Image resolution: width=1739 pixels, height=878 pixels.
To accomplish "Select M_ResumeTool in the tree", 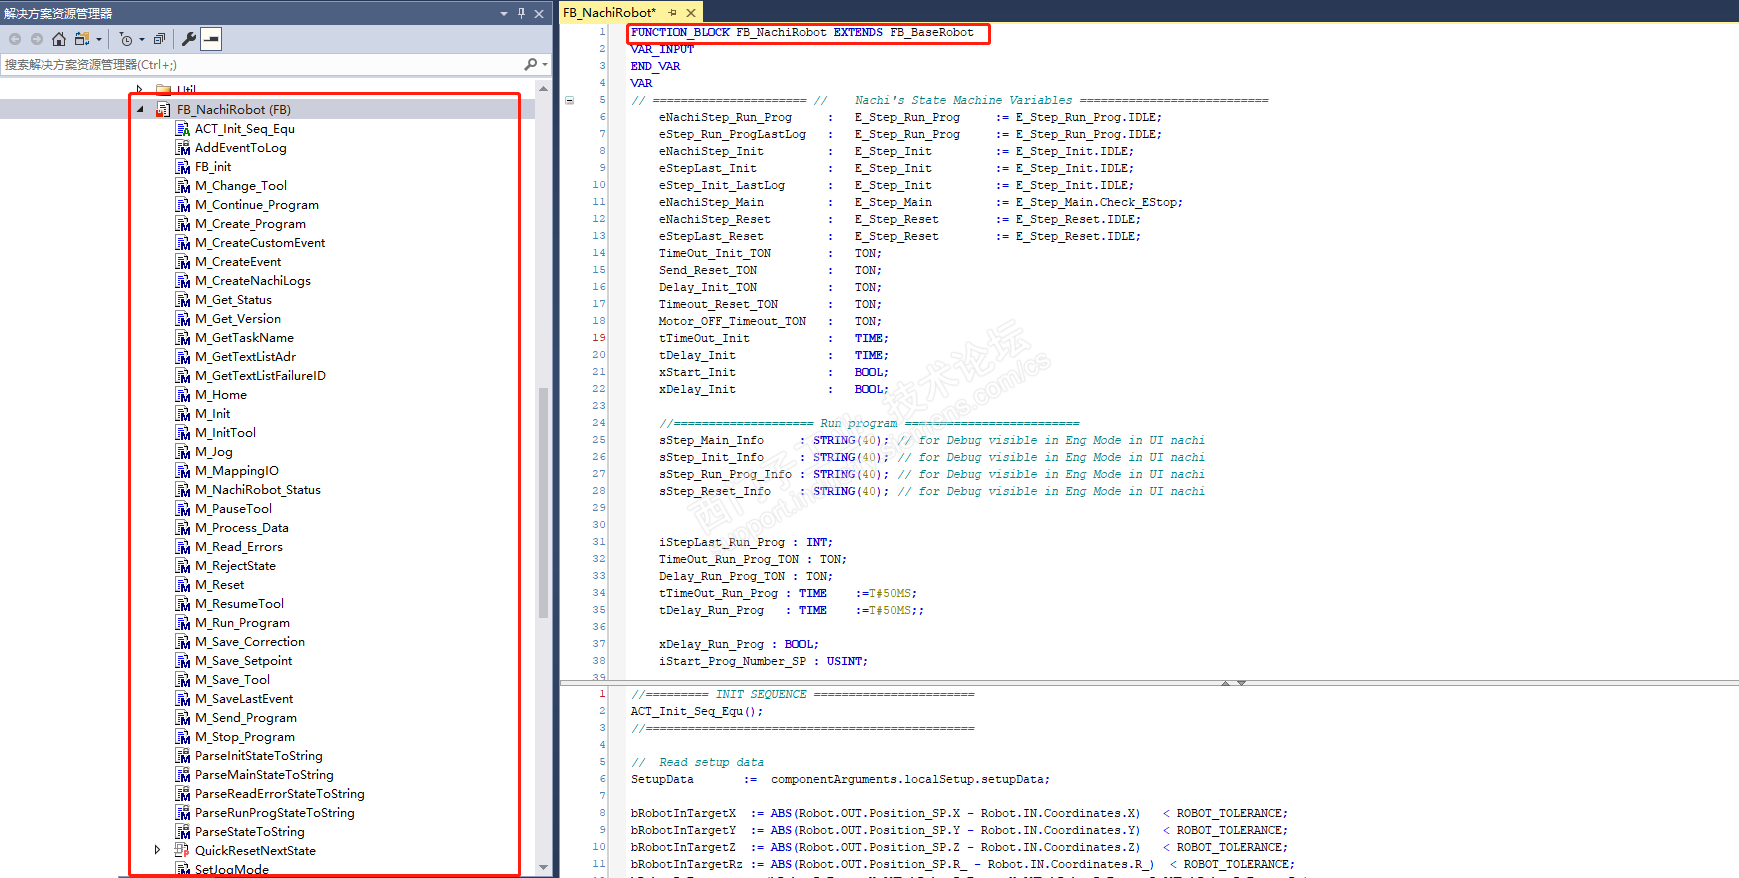I will 239,604.
